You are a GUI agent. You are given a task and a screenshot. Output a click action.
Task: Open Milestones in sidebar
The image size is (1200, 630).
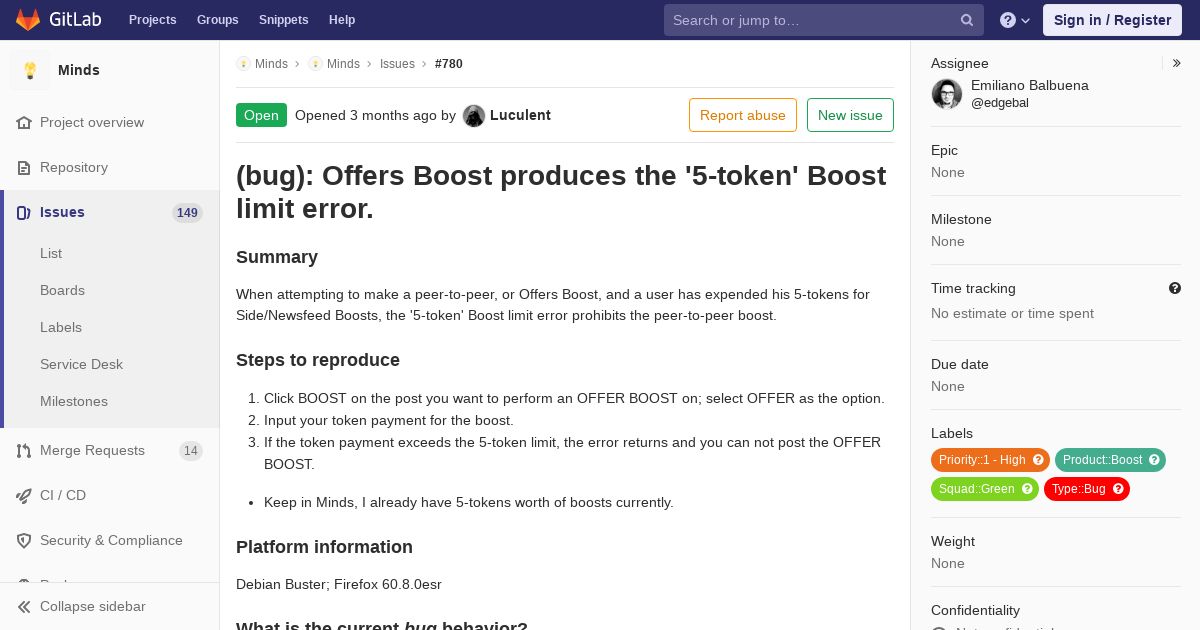pos(74,402)
